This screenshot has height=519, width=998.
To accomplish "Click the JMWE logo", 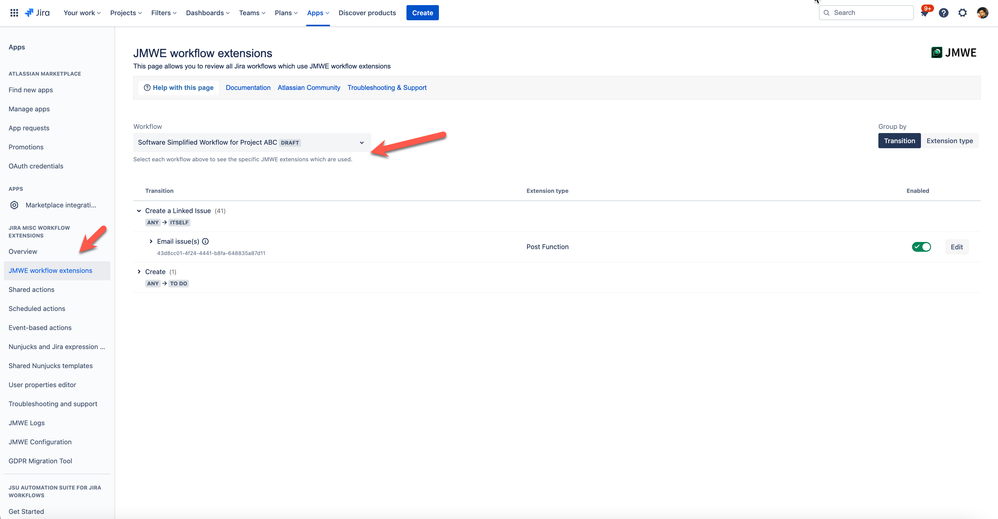I will (953, 53).
